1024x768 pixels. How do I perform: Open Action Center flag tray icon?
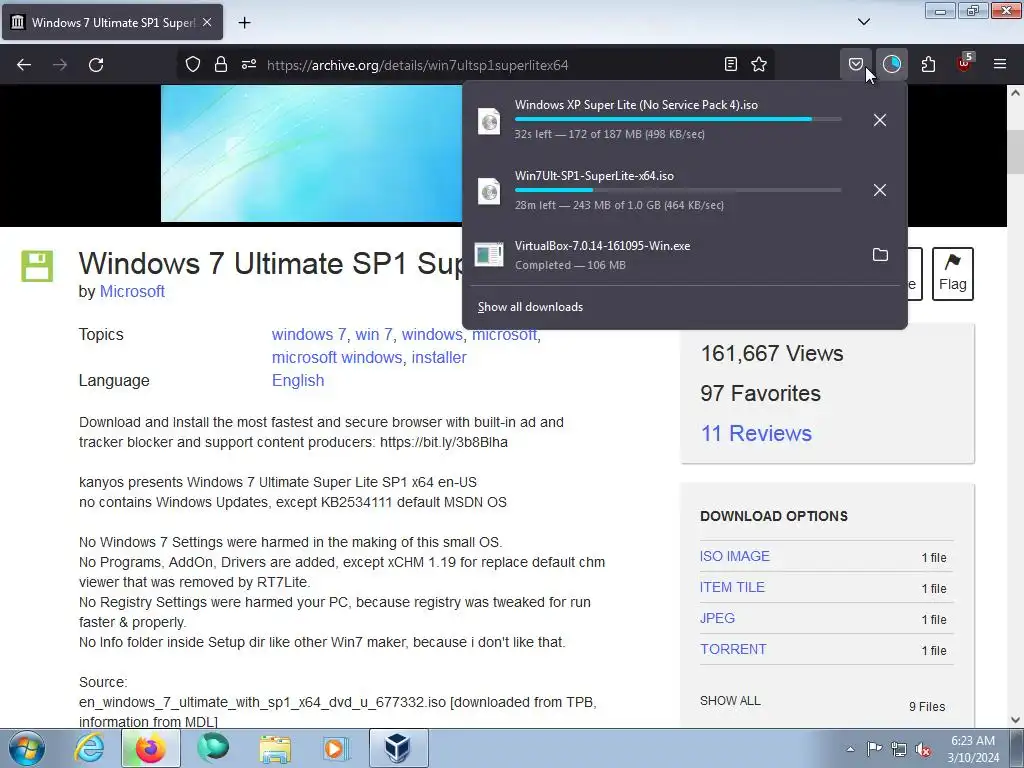[874, 749]
